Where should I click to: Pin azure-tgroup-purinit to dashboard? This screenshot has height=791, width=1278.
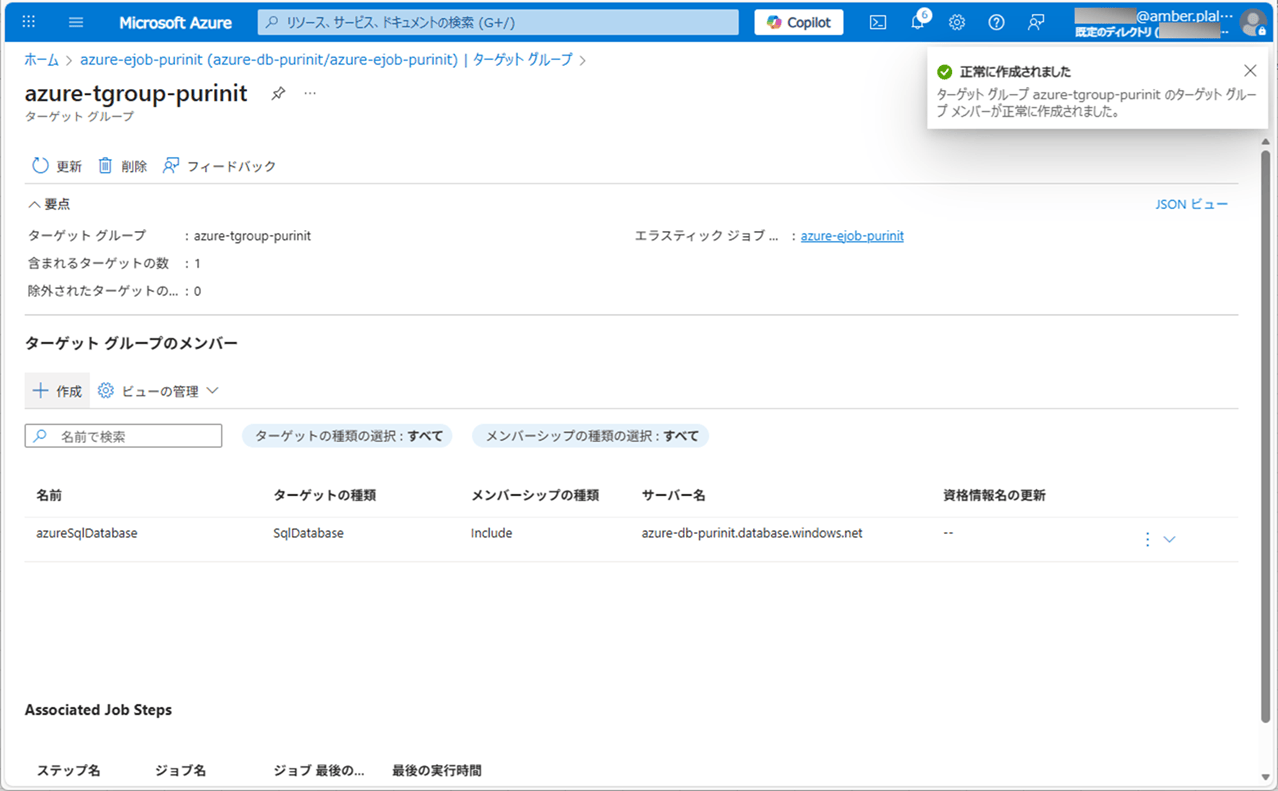[x=279, y=93]
